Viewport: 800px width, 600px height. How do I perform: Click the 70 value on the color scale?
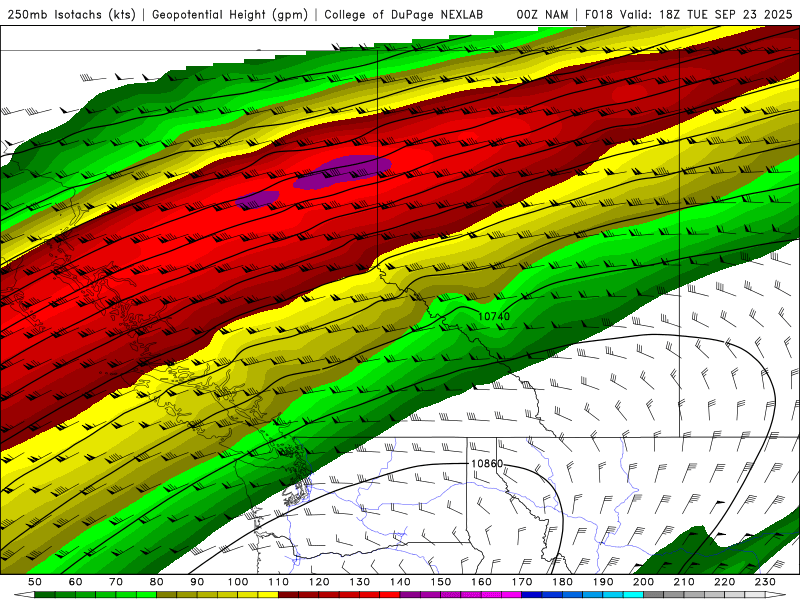[116, 582]
